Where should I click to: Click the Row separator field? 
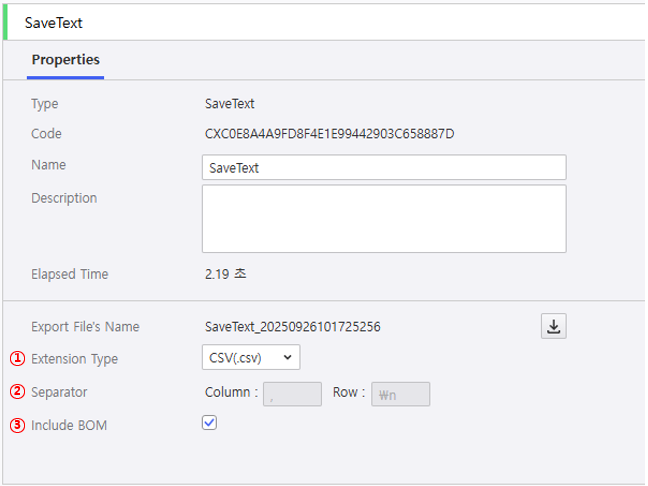400,394
